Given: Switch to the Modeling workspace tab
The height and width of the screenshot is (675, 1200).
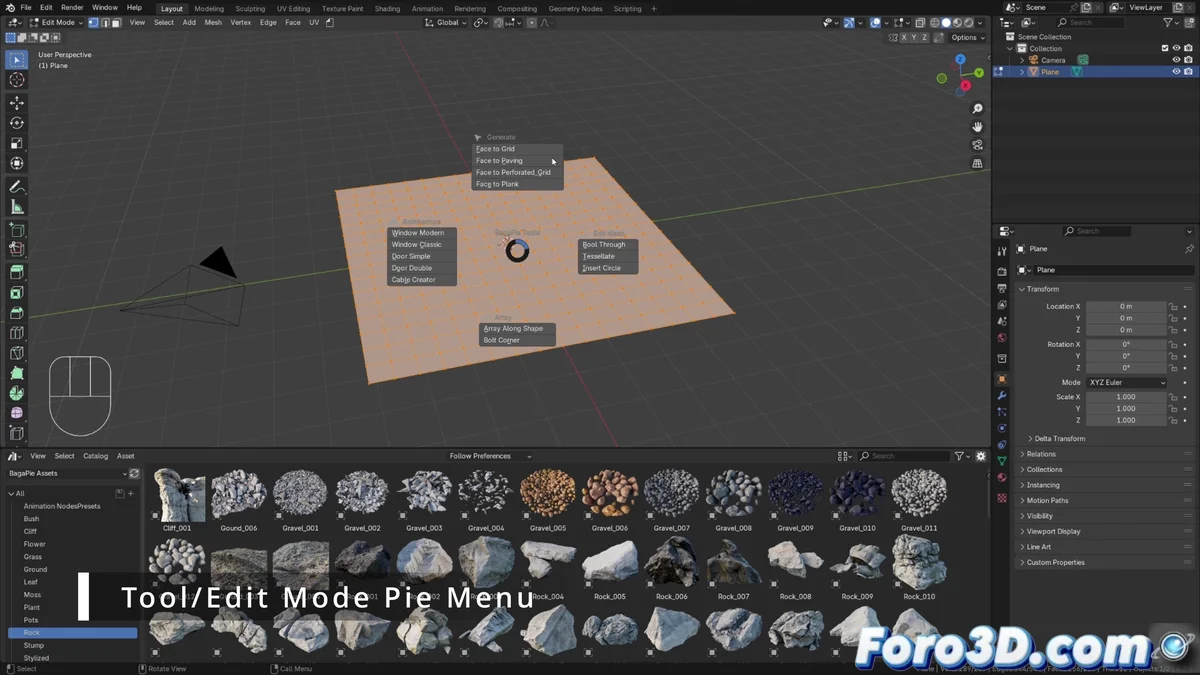Looking at the screenshot, I should [x=209, y=8].
